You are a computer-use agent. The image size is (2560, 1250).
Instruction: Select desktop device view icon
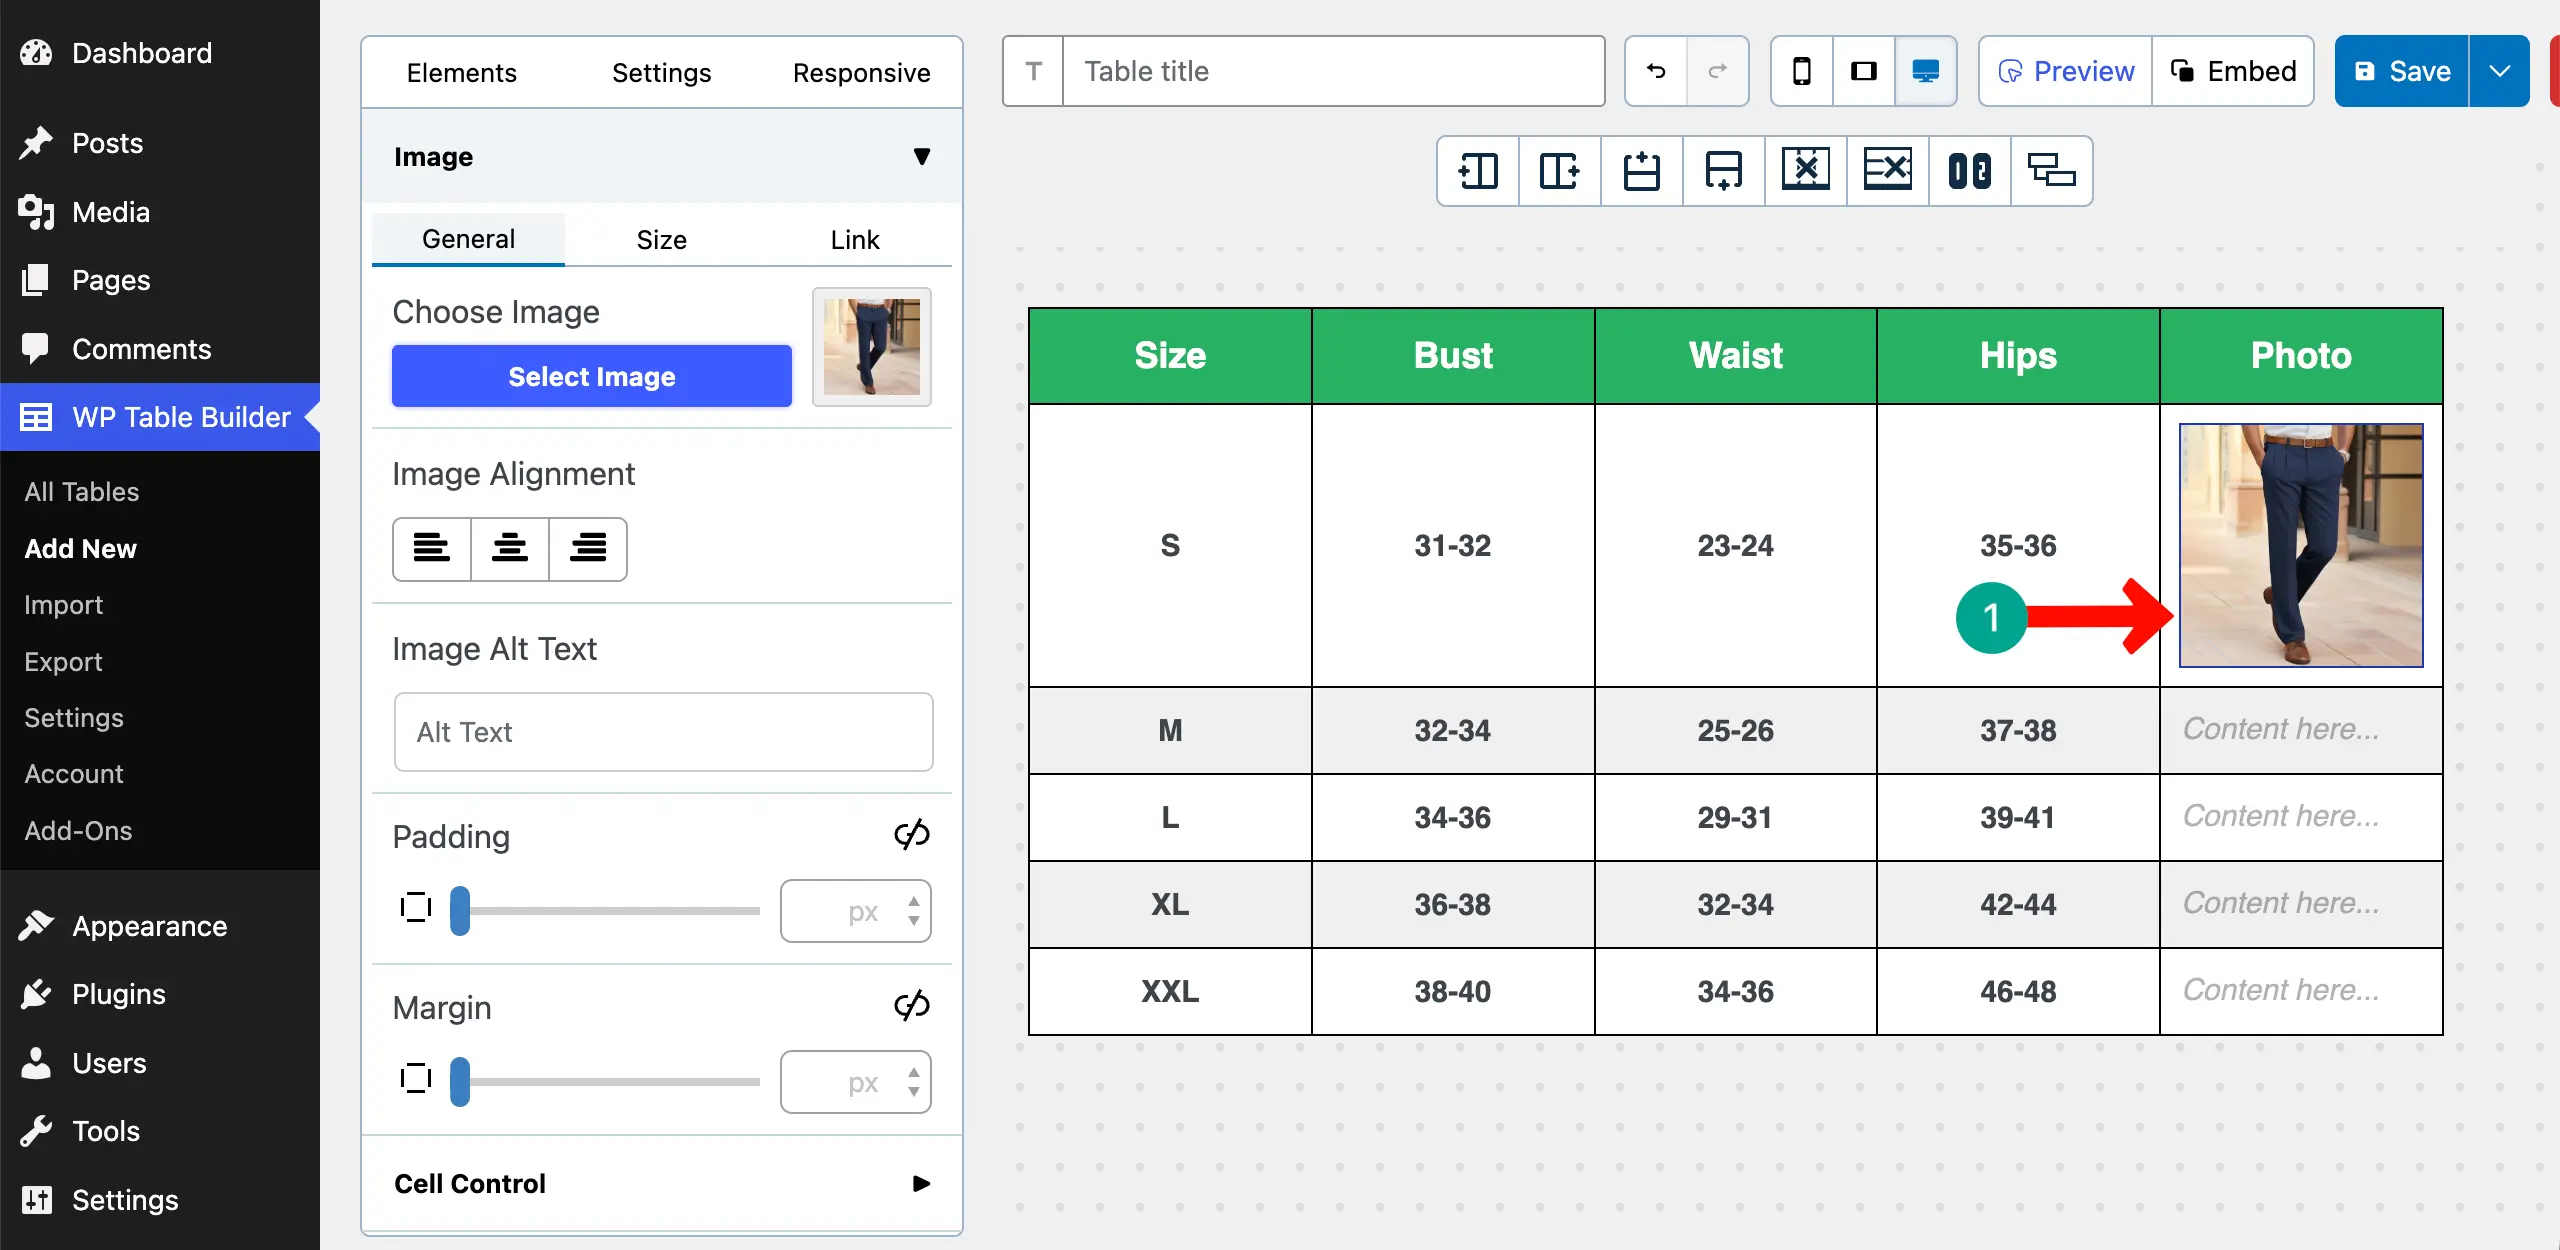coord(1925,71)
